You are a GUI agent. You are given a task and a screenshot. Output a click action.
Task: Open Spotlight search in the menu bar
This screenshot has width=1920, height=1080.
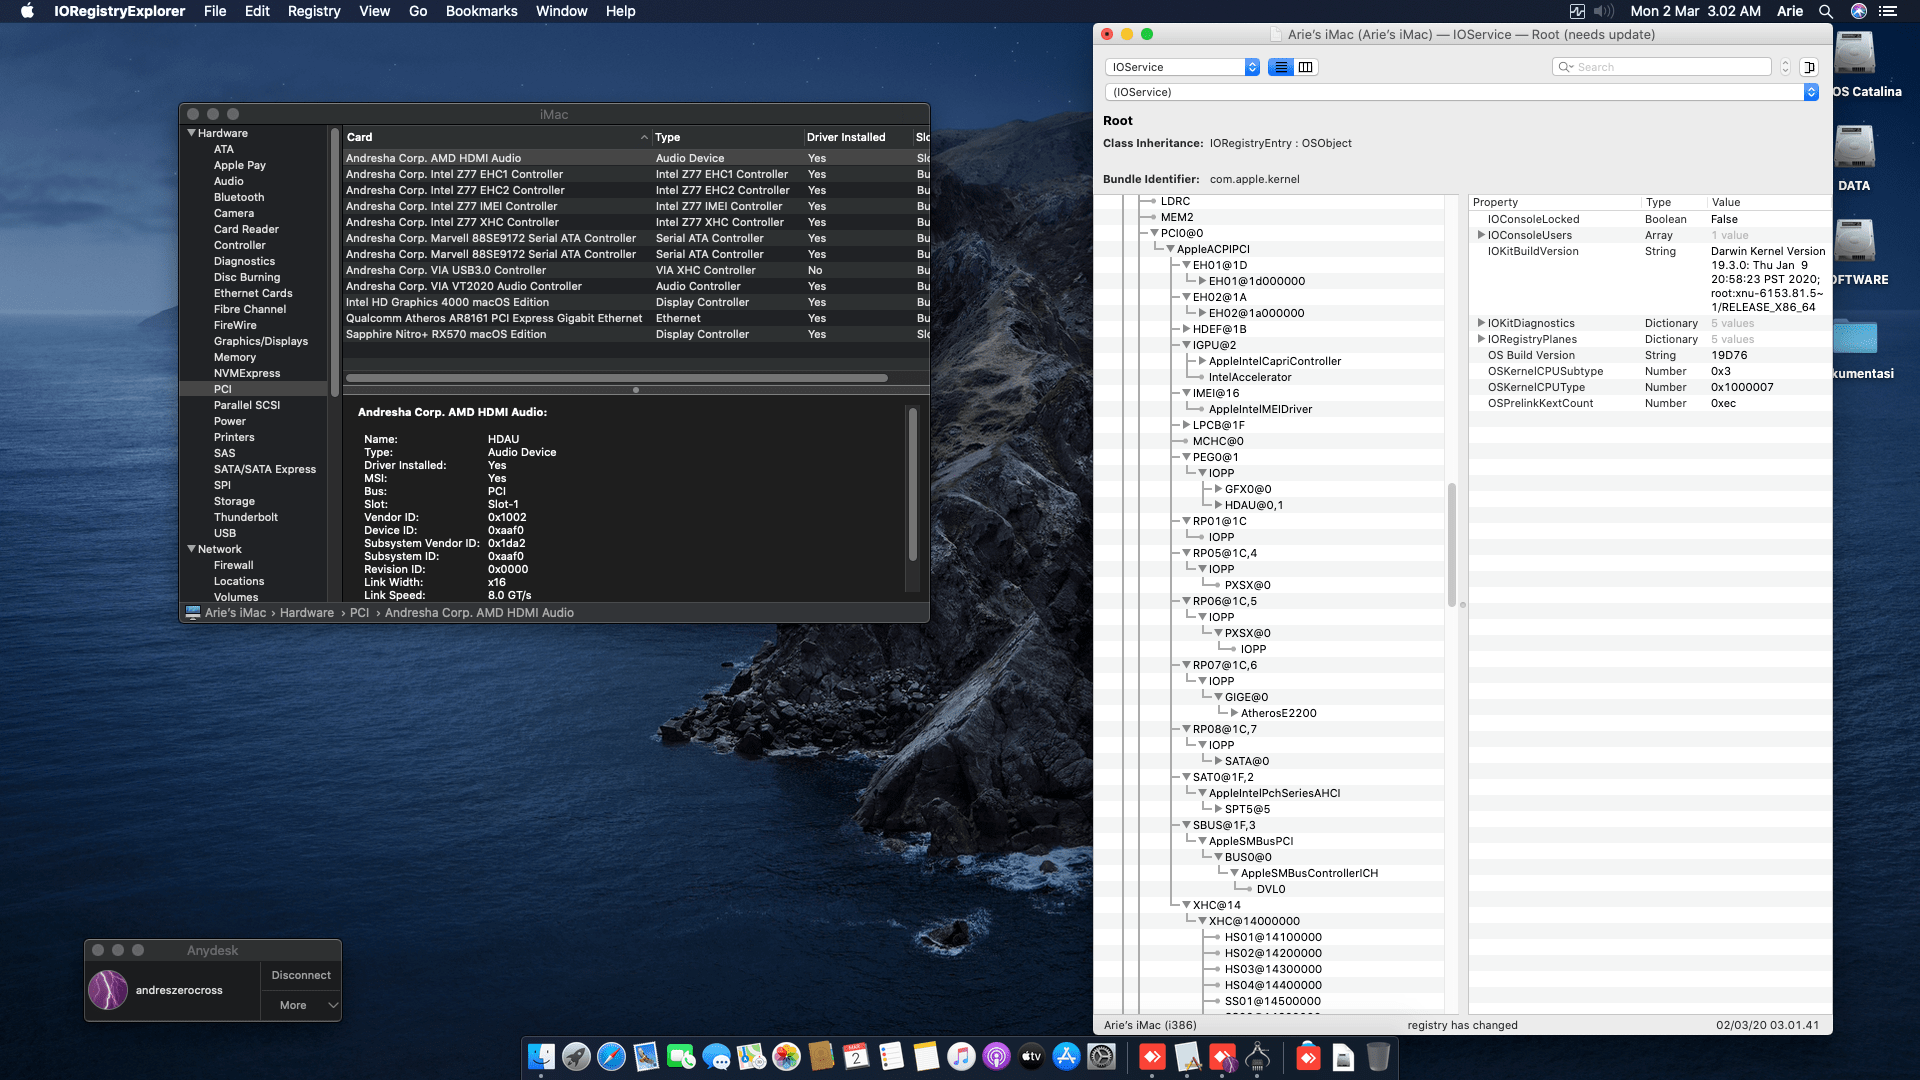1826,11
